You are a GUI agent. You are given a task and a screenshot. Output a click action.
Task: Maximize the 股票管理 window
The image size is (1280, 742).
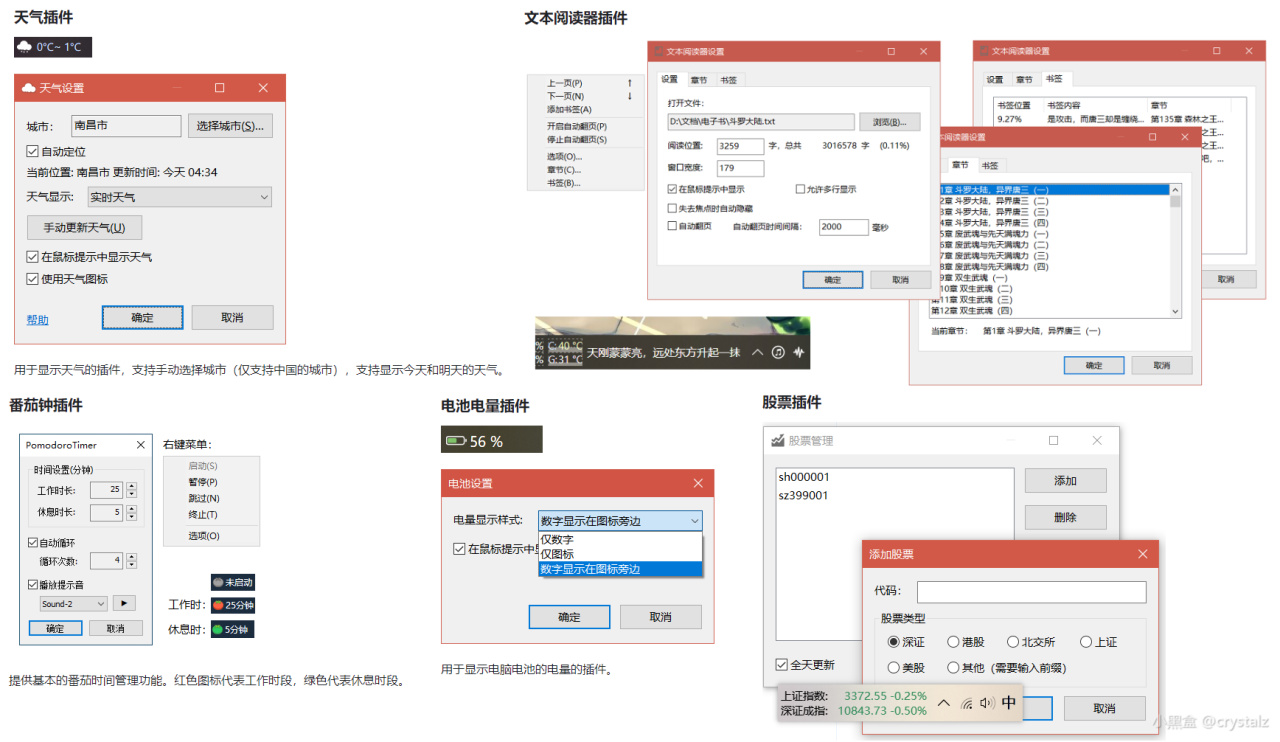click(x=1053, y=441)
